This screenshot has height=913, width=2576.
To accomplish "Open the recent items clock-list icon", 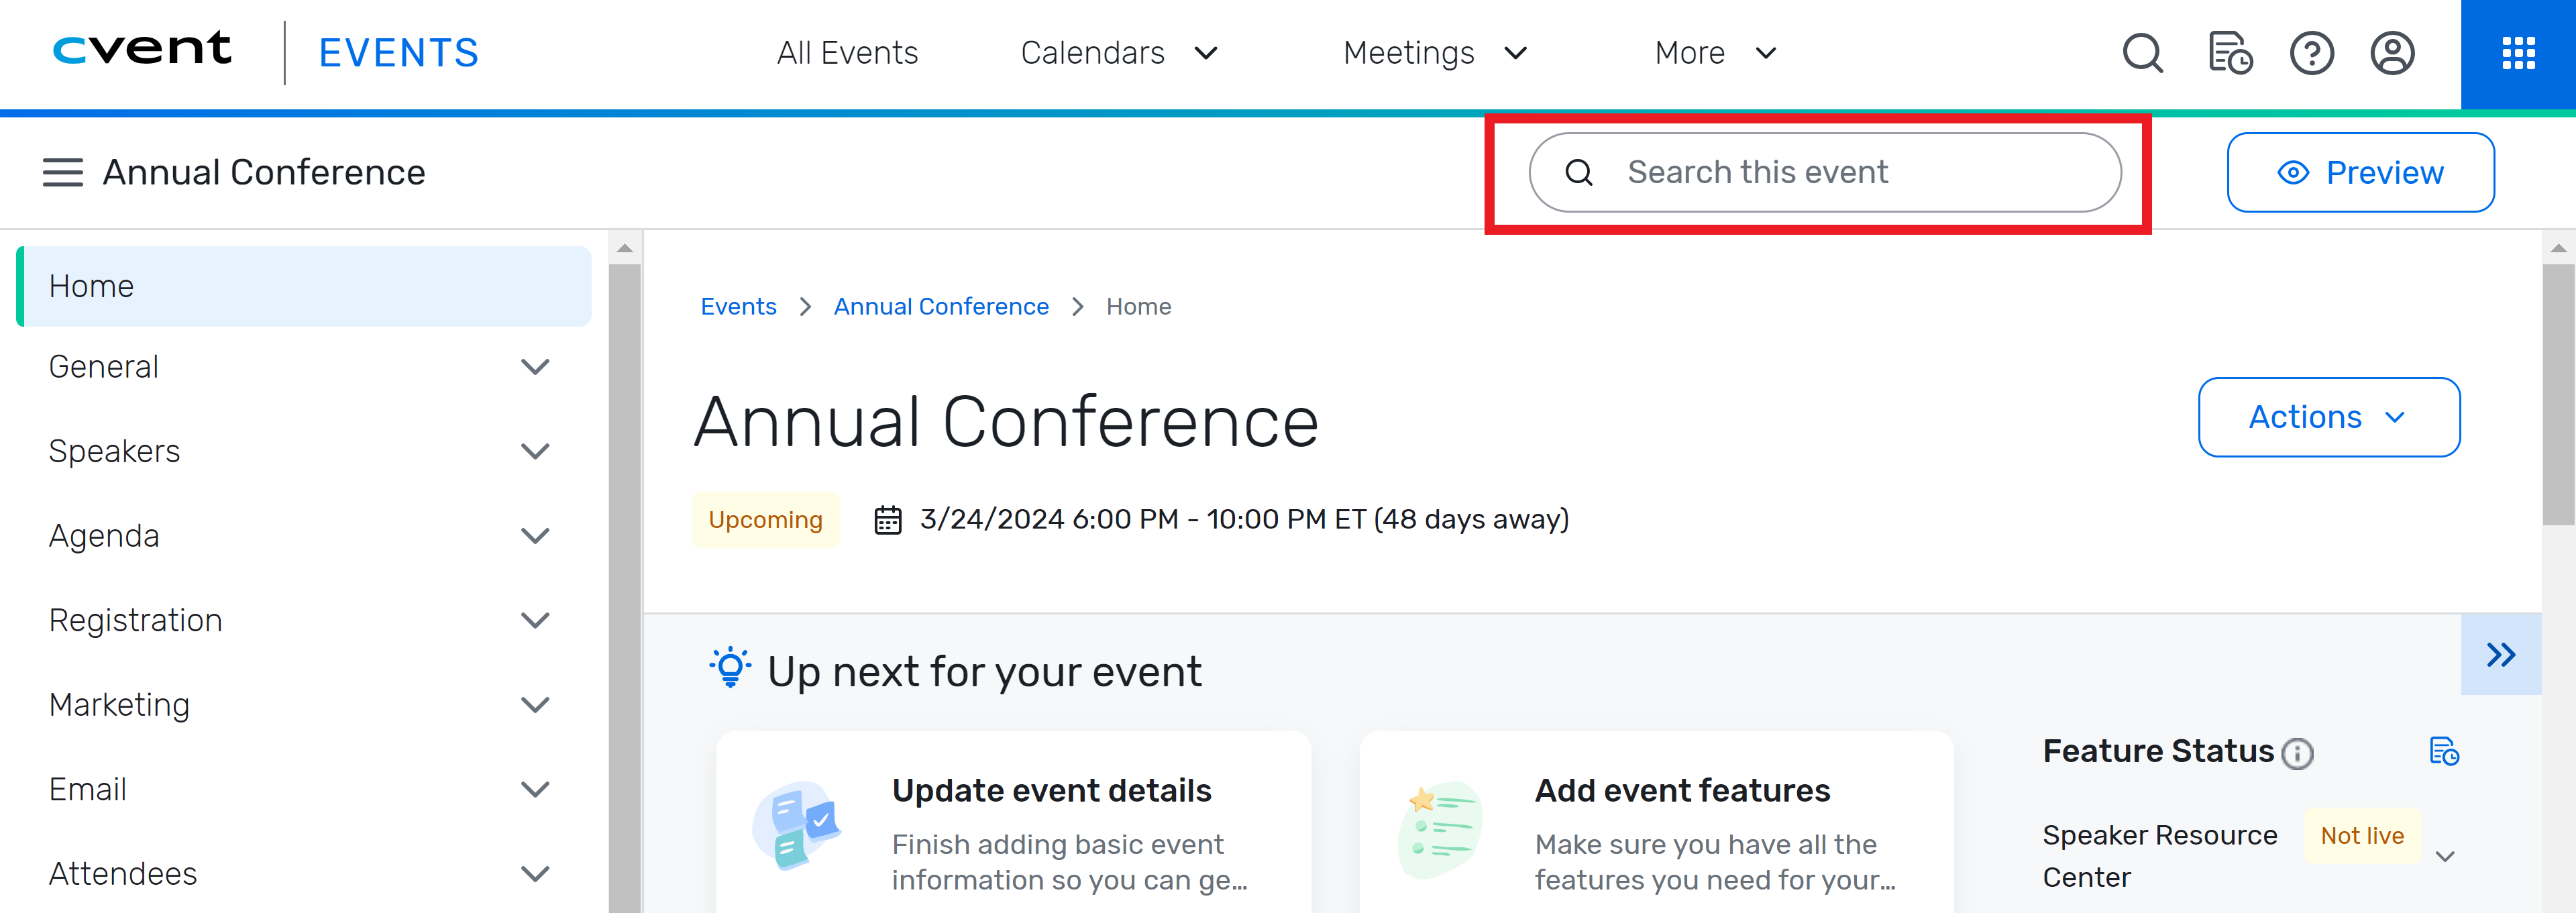I will (2229, 53).
